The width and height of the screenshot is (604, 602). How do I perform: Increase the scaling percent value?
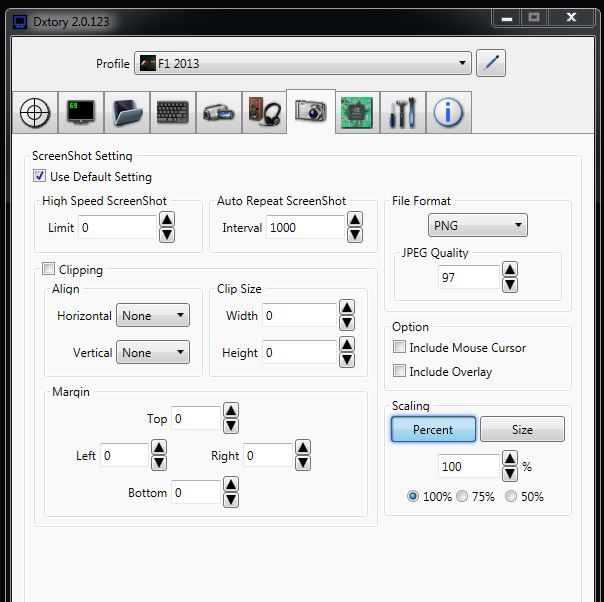[x=510, y=458]
